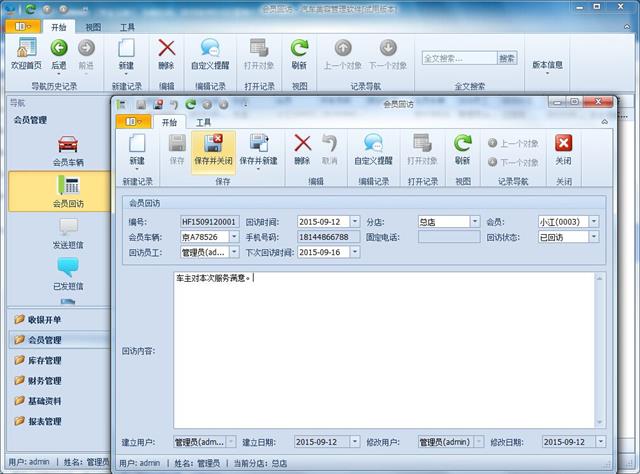Image resolution: width=640 pixels, height=474 pixels.
Task: Click 下一个对象 in dialog 记录导航 group
Action: (x=513, y=162)
